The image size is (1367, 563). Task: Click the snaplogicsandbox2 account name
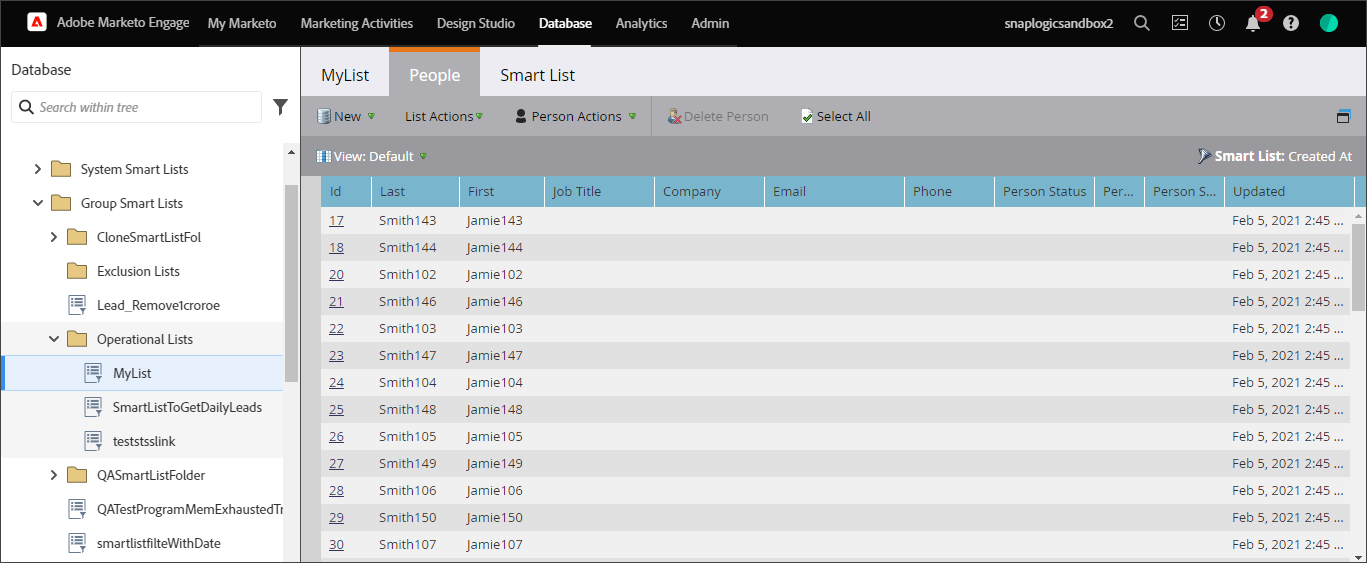[1059, 23]
